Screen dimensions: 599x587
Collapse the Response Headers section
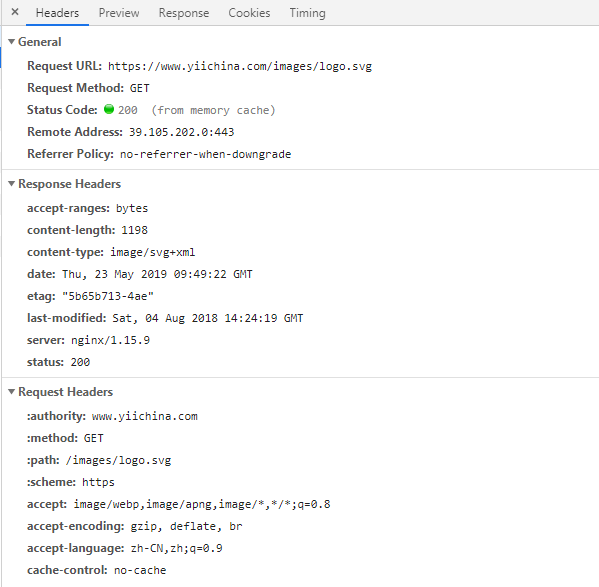pos(11,184)
